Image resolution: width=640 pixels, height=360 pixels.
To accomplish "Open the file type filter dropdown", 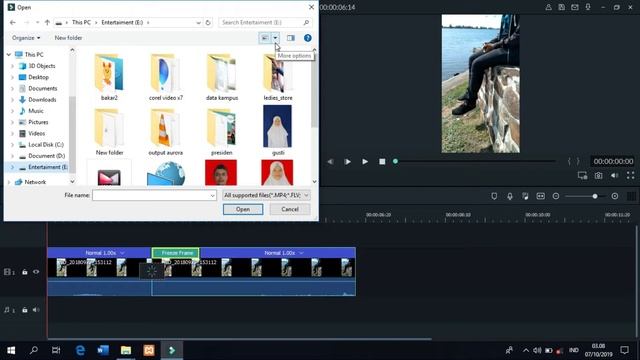I will [x=266, y=196].
